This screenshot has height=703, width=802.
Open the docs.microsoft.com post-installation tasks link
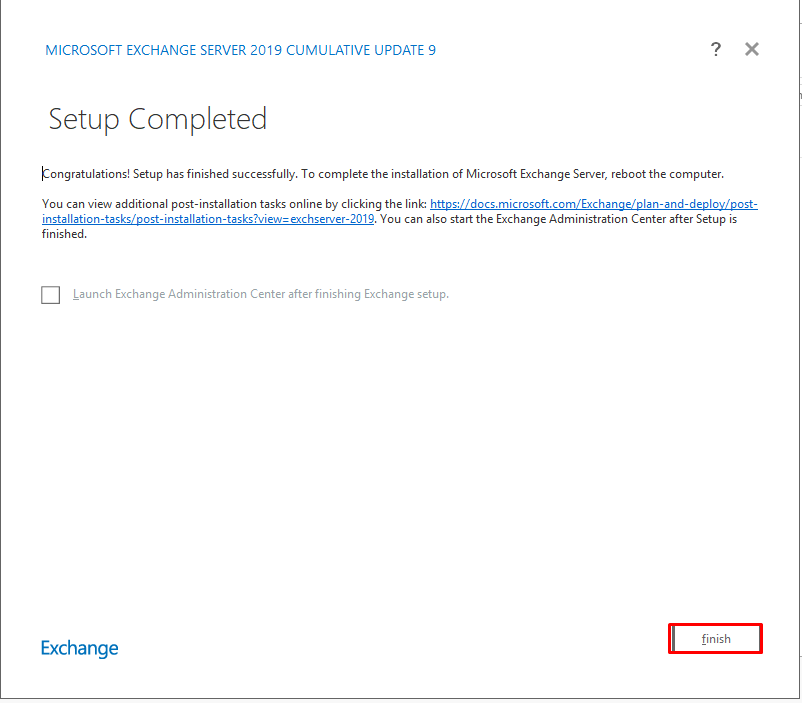pos(593,204)
